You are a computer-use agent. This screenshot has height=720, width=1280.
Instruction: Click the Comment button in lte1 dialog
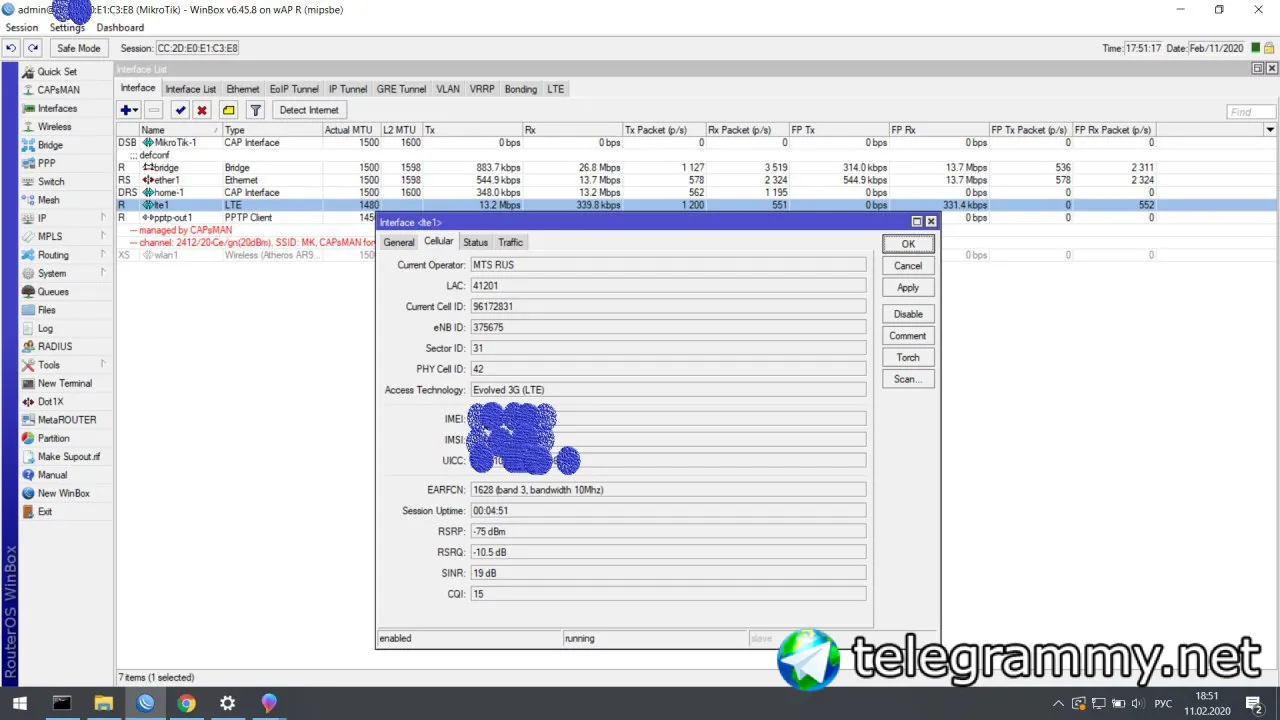point(908,336)
